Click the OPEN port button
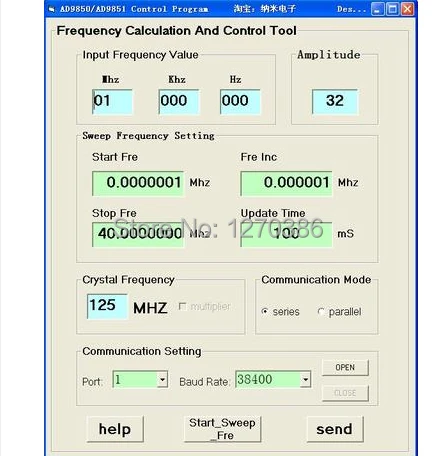Screen dimensions: 435x456 pyautogui.click(x=345, y=367)
